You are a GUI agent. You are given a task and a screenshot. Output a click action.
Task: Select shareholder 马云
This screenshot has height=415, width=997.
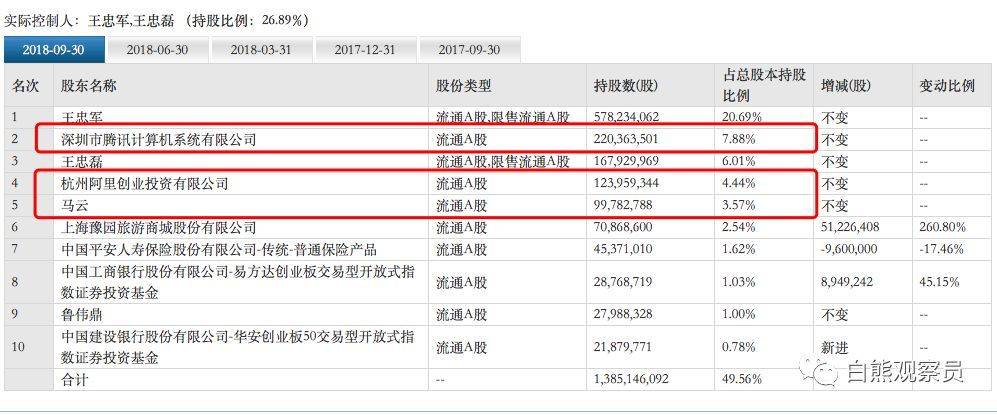pos(74,205)
